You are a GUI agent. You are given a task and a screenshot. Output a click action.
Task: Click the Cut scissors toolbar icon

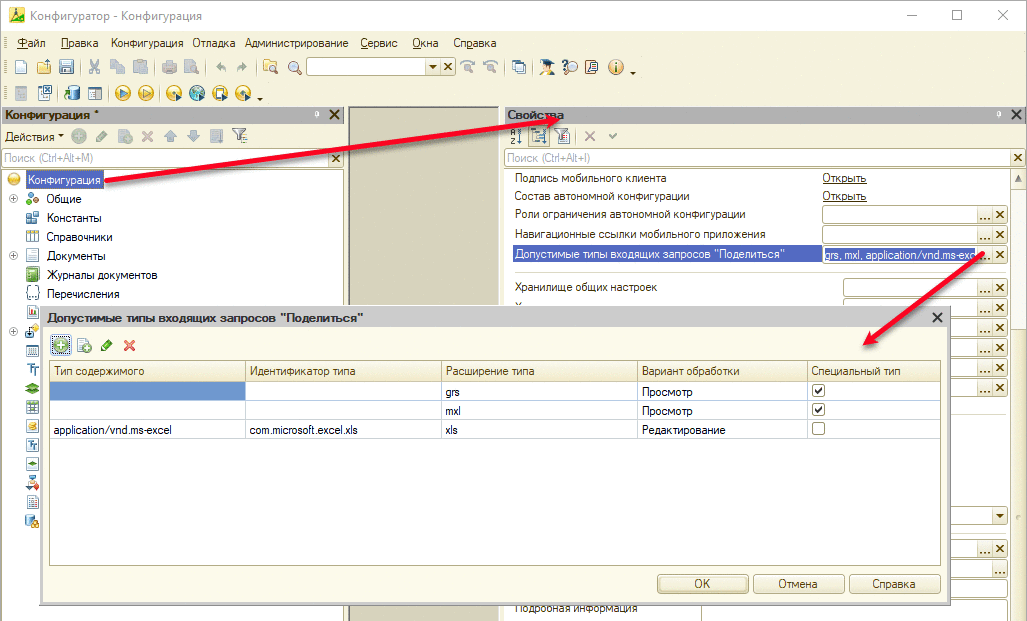click(94, 67)
